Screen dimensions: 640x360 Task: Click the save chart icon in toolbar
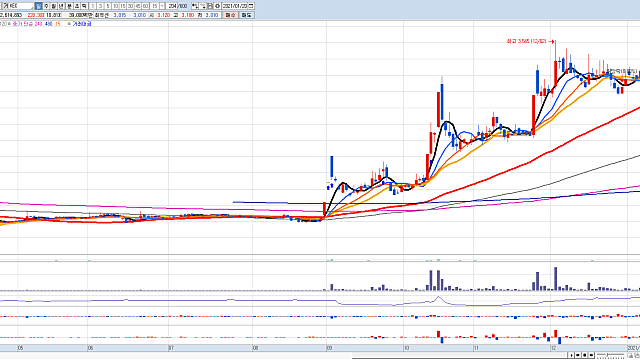(210, 6)
